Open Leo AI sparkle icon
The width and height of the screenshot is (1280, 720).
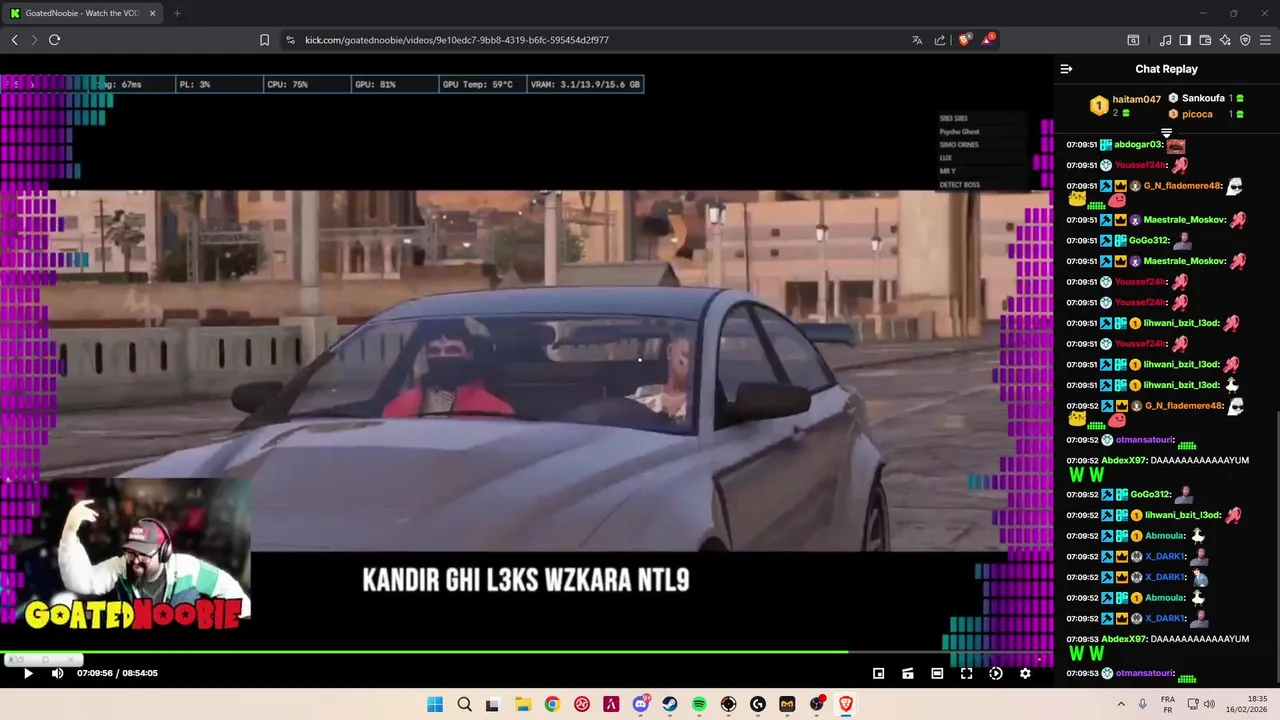tap(1225, 40)
